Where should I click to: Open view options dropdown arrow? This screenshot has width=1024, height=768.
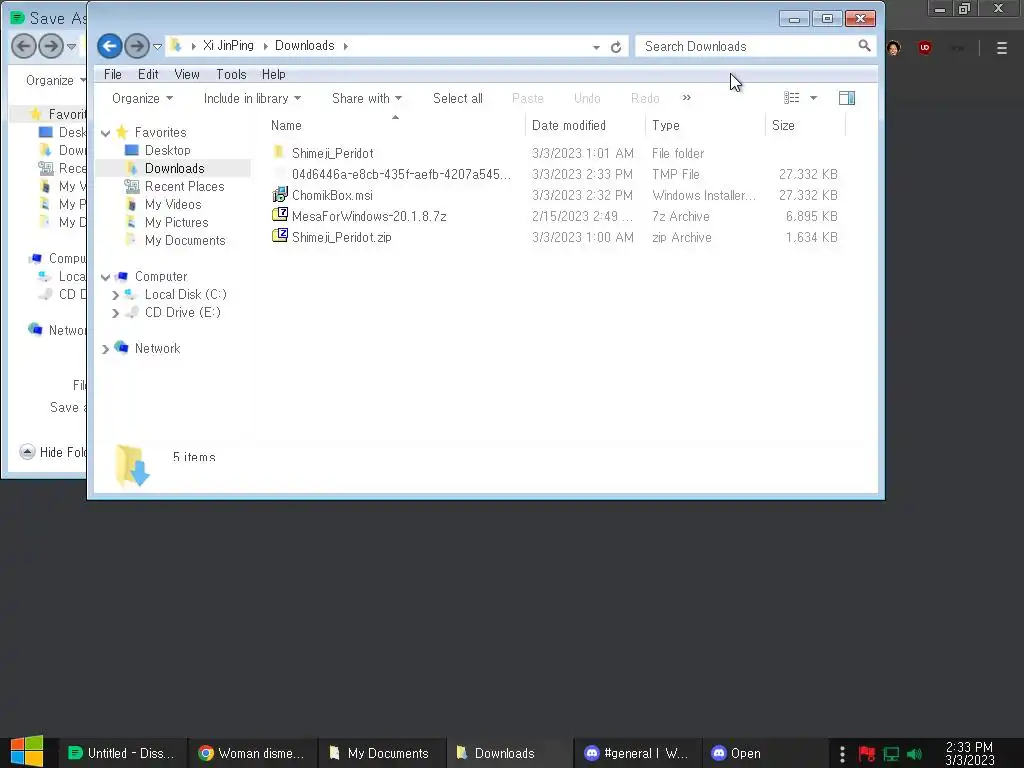pos(813,98)
